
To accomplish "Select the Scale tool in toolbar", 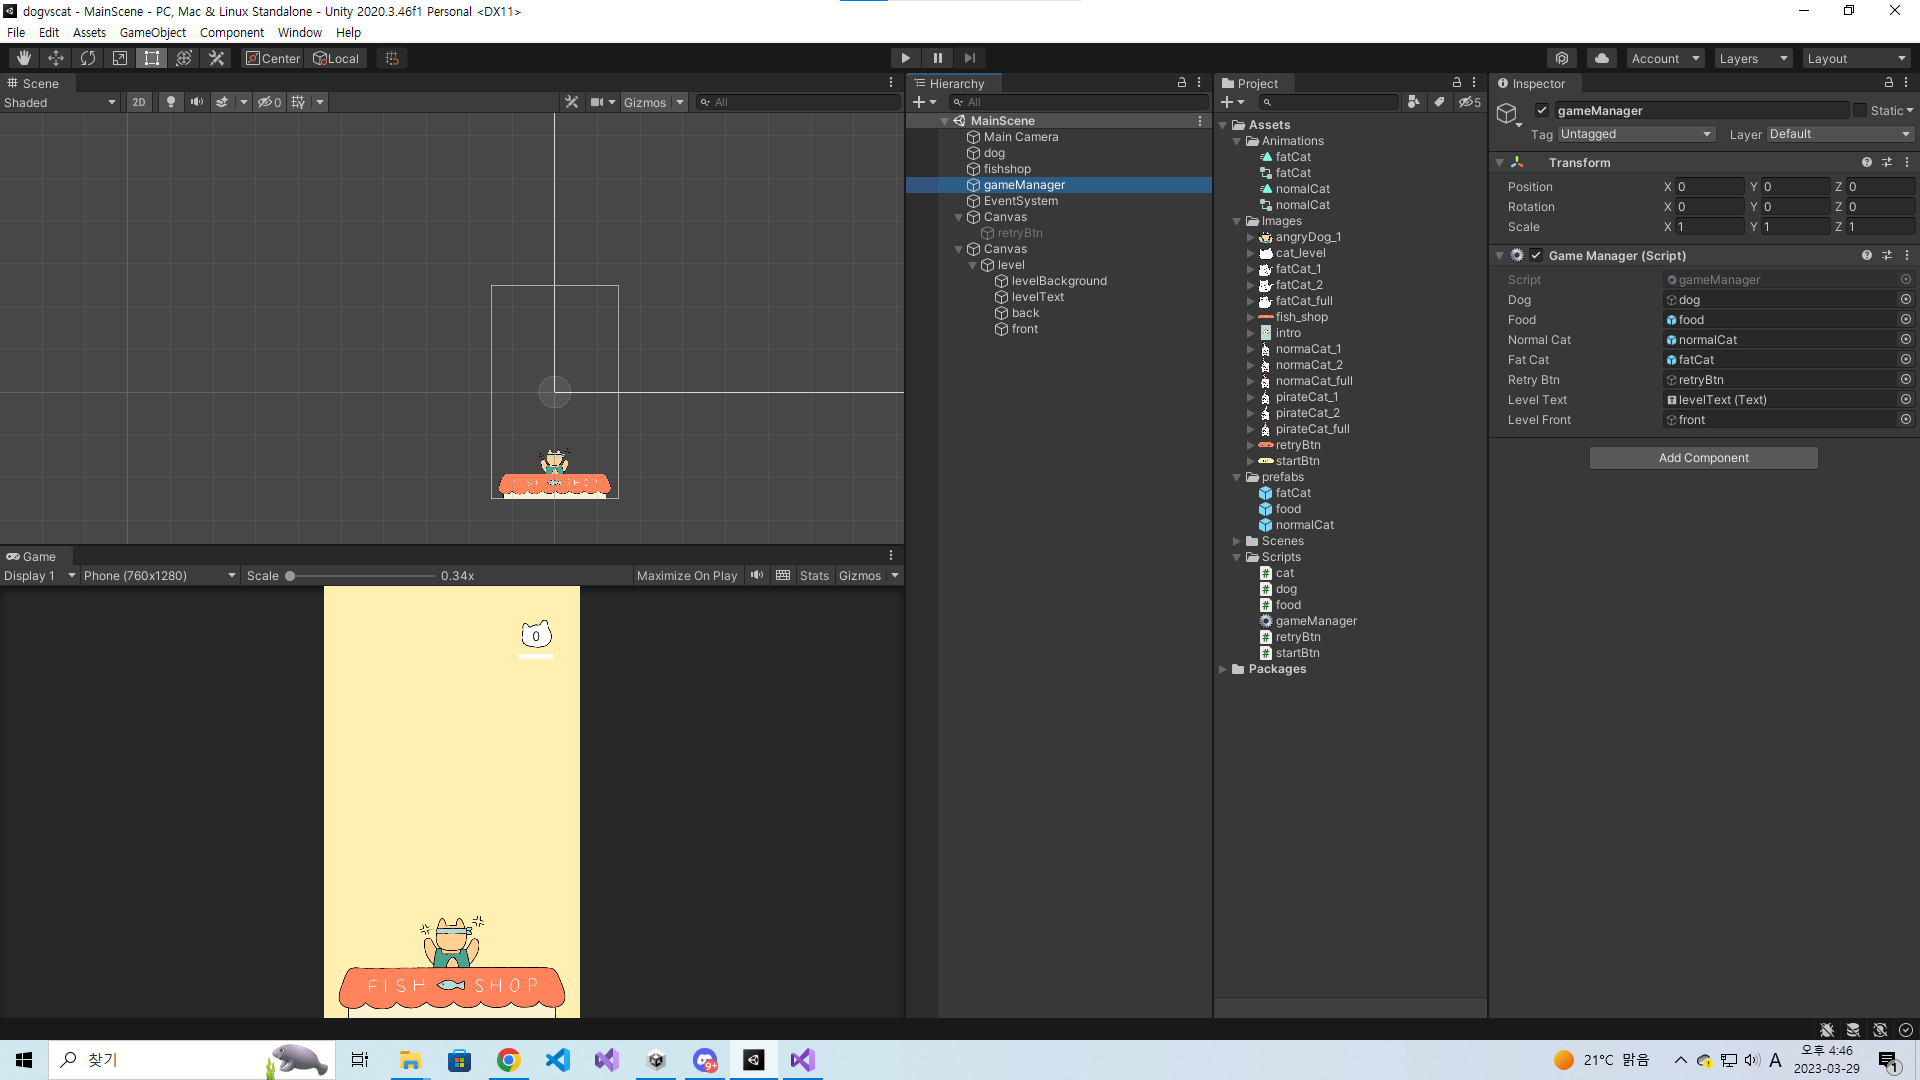I will pos(120,58).
